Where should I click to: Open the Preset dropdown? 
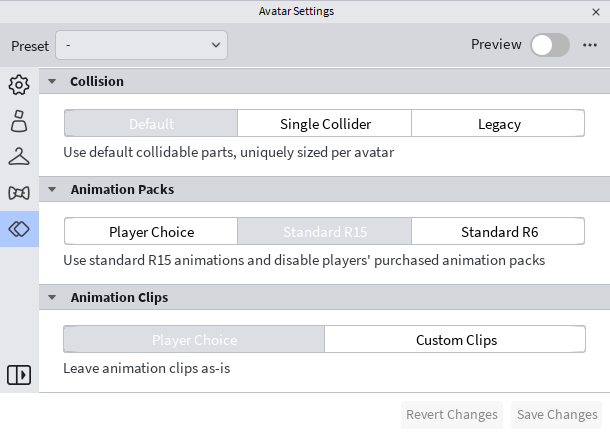tap(142, 45)
